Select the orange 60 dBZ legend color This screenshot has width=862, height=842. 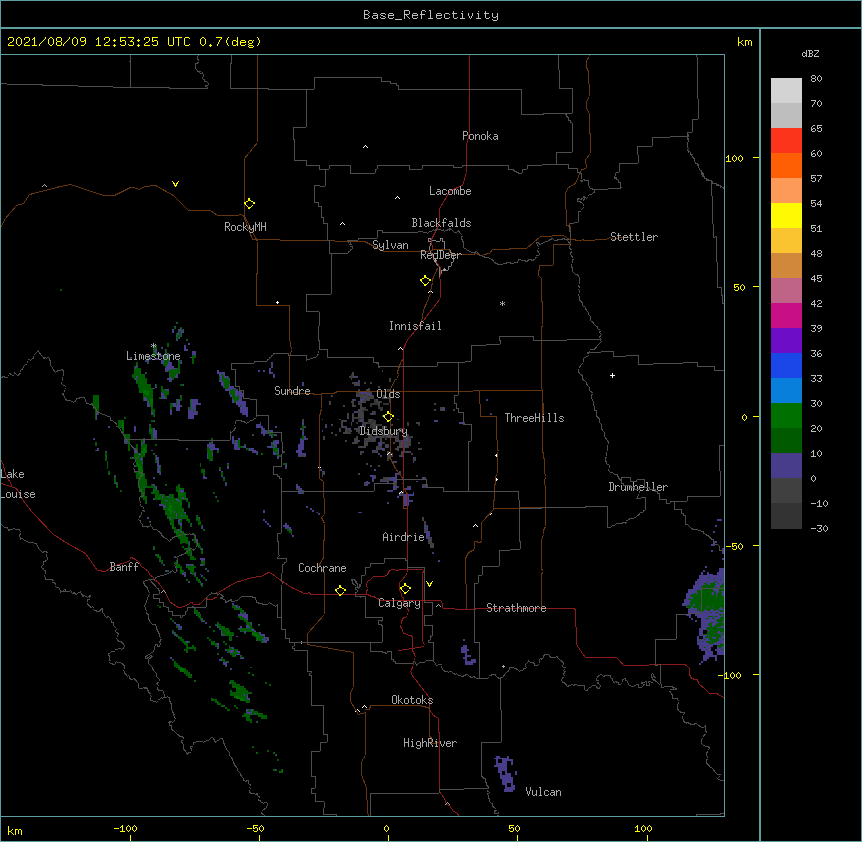[x=786, y=165]
